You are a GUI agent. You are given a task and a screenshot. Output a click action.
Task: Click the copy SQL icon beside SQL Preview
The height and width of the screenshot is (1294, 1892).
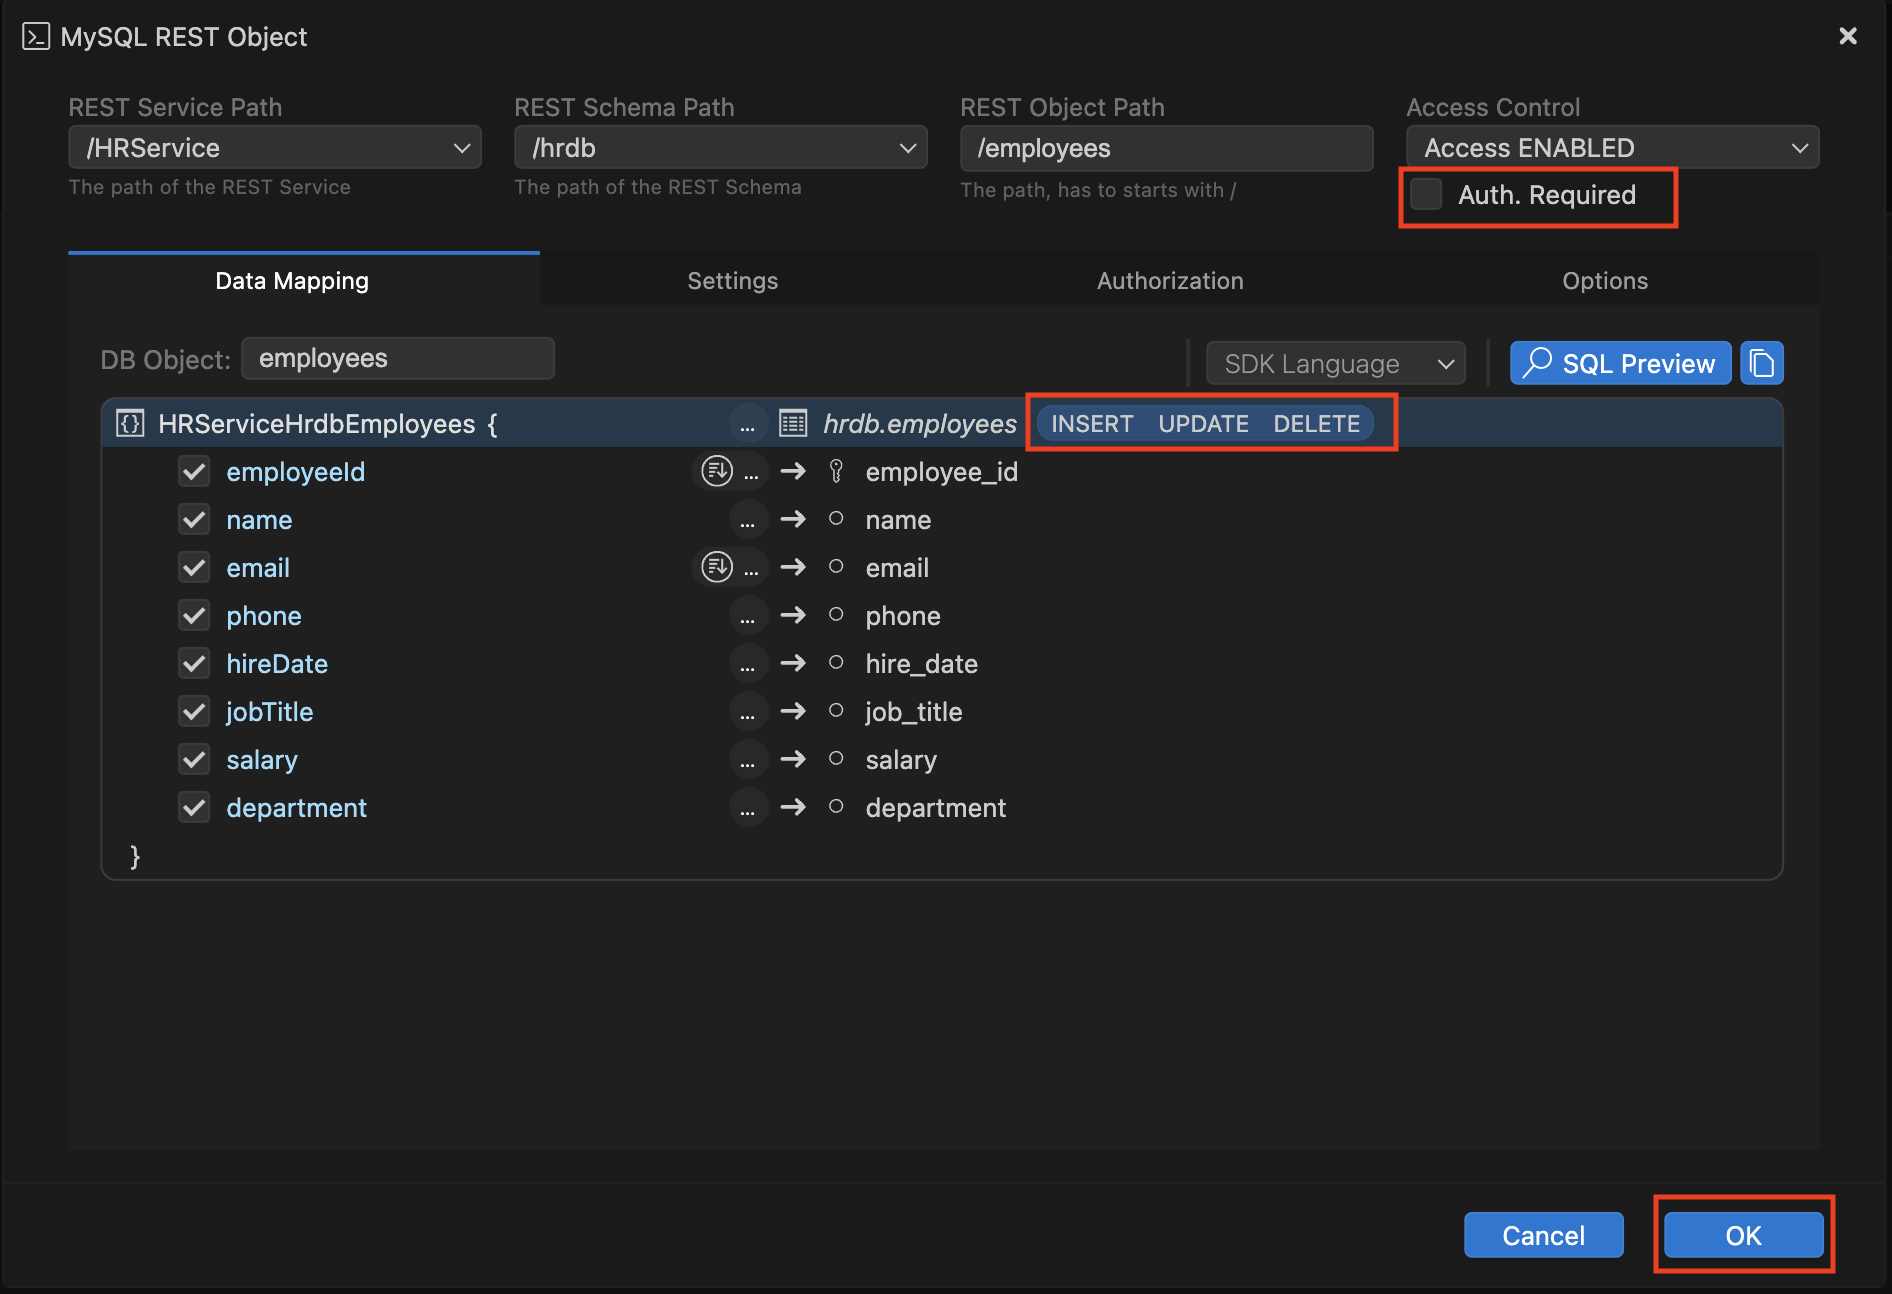click(x=1762, y=363)
